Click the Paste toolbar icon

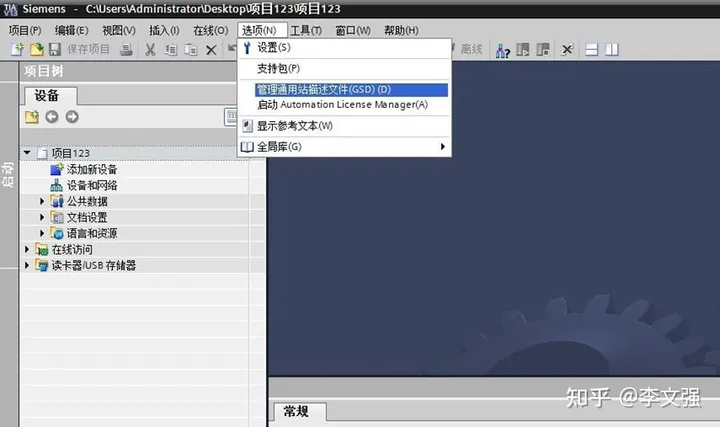(x=191, y=49)
